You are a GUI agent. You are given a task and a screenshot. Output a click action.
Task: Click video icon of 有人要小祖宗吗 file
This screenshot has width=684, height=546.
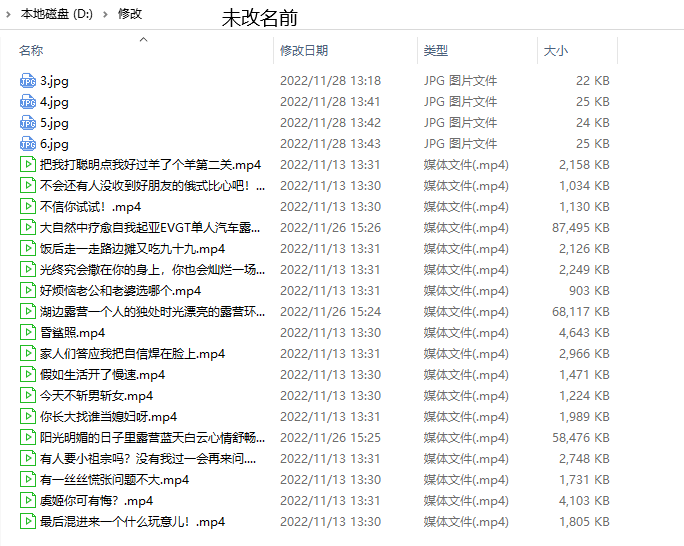tap(28, 458)
